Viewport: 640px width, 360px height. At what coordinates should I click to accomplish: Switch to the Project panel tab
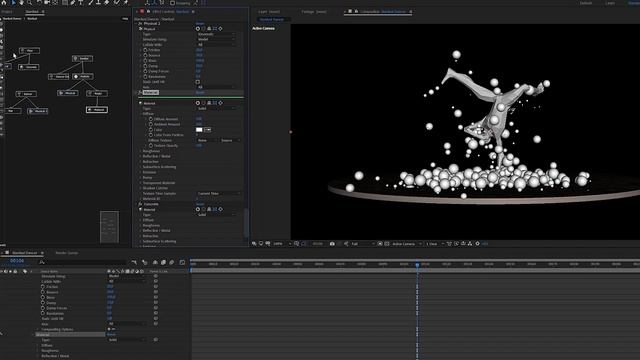click(7, 12)
